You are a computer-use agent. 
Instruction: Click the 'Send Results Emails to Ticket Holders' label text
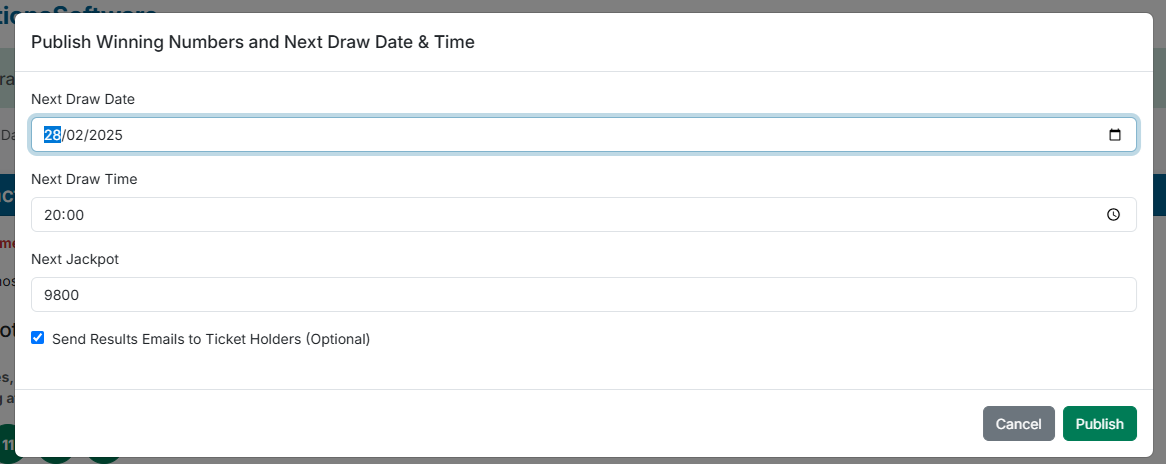(x=211, y=339)
